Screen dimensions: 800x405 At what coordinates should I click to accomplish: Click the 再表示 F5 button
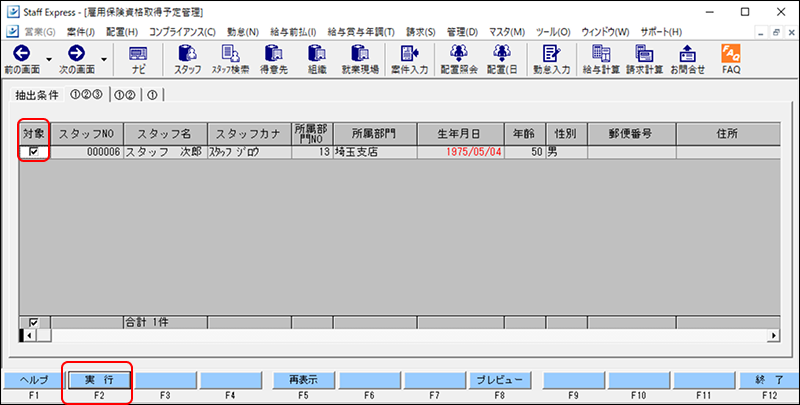tap(303, 380)
